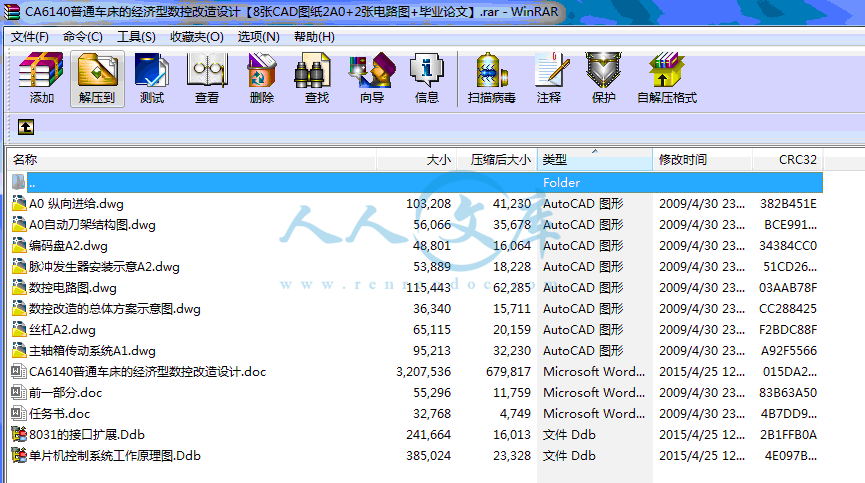The height and width of the screenshot is (483, 865).
Task: Click CRC32 value F2BDC88F
Action: click(x=788, y=330)
